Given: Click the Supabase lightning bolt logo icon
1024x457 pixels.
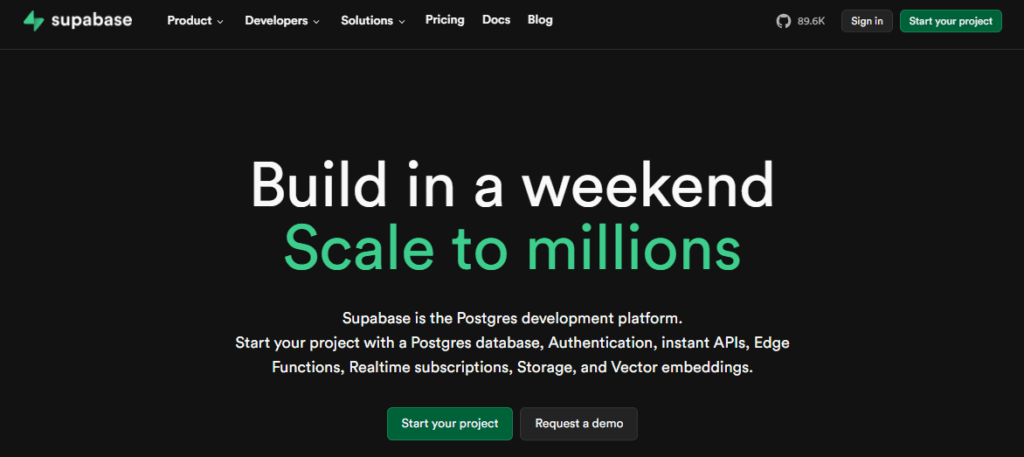Looking at the screenshot, I should [33, 21].
